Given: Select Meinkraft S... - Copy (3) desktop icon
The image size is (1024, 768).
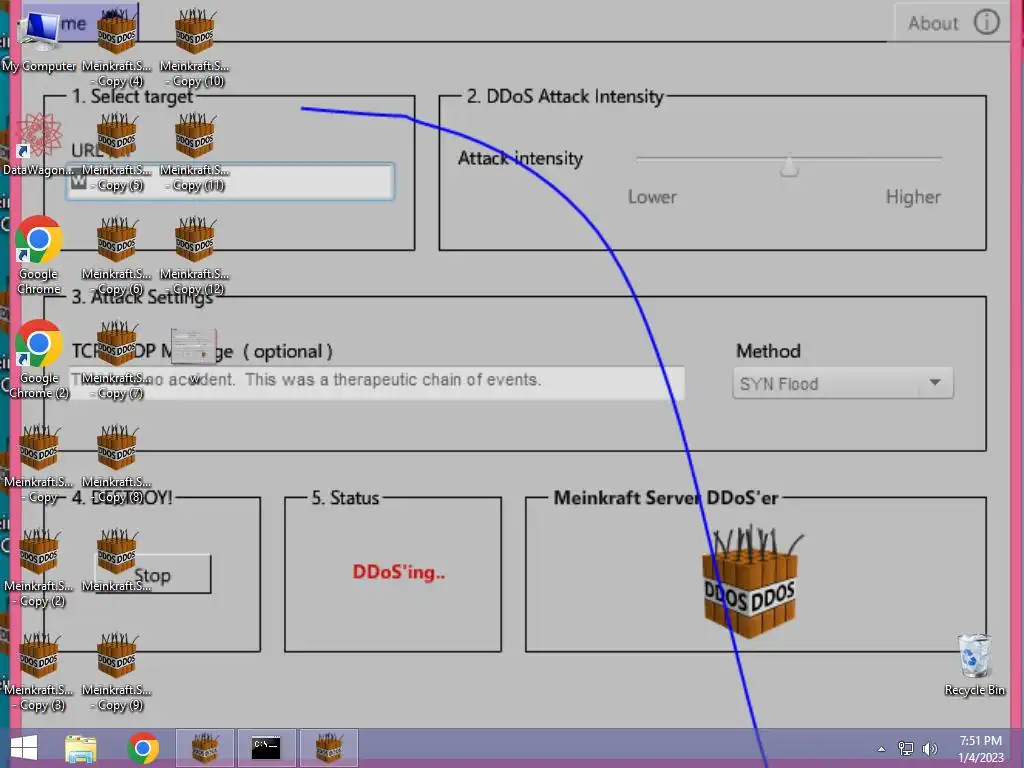Looking at the screenshot, I should click(x=39, y=671).
